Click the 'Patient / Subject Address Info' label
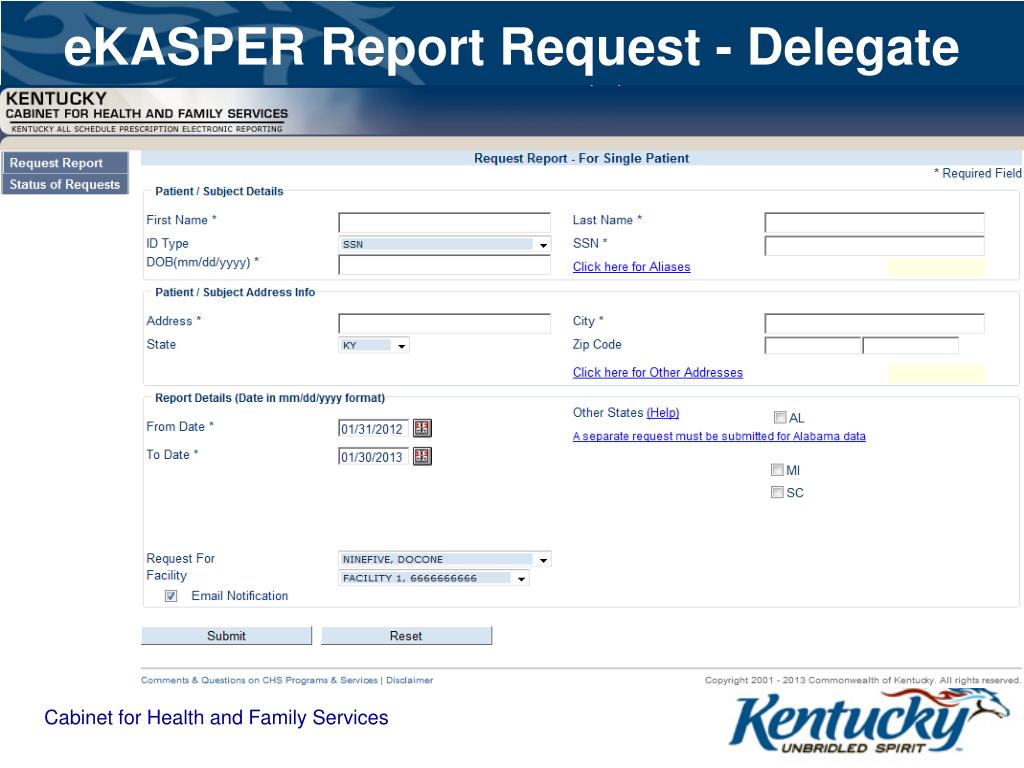 click(235, 293)
